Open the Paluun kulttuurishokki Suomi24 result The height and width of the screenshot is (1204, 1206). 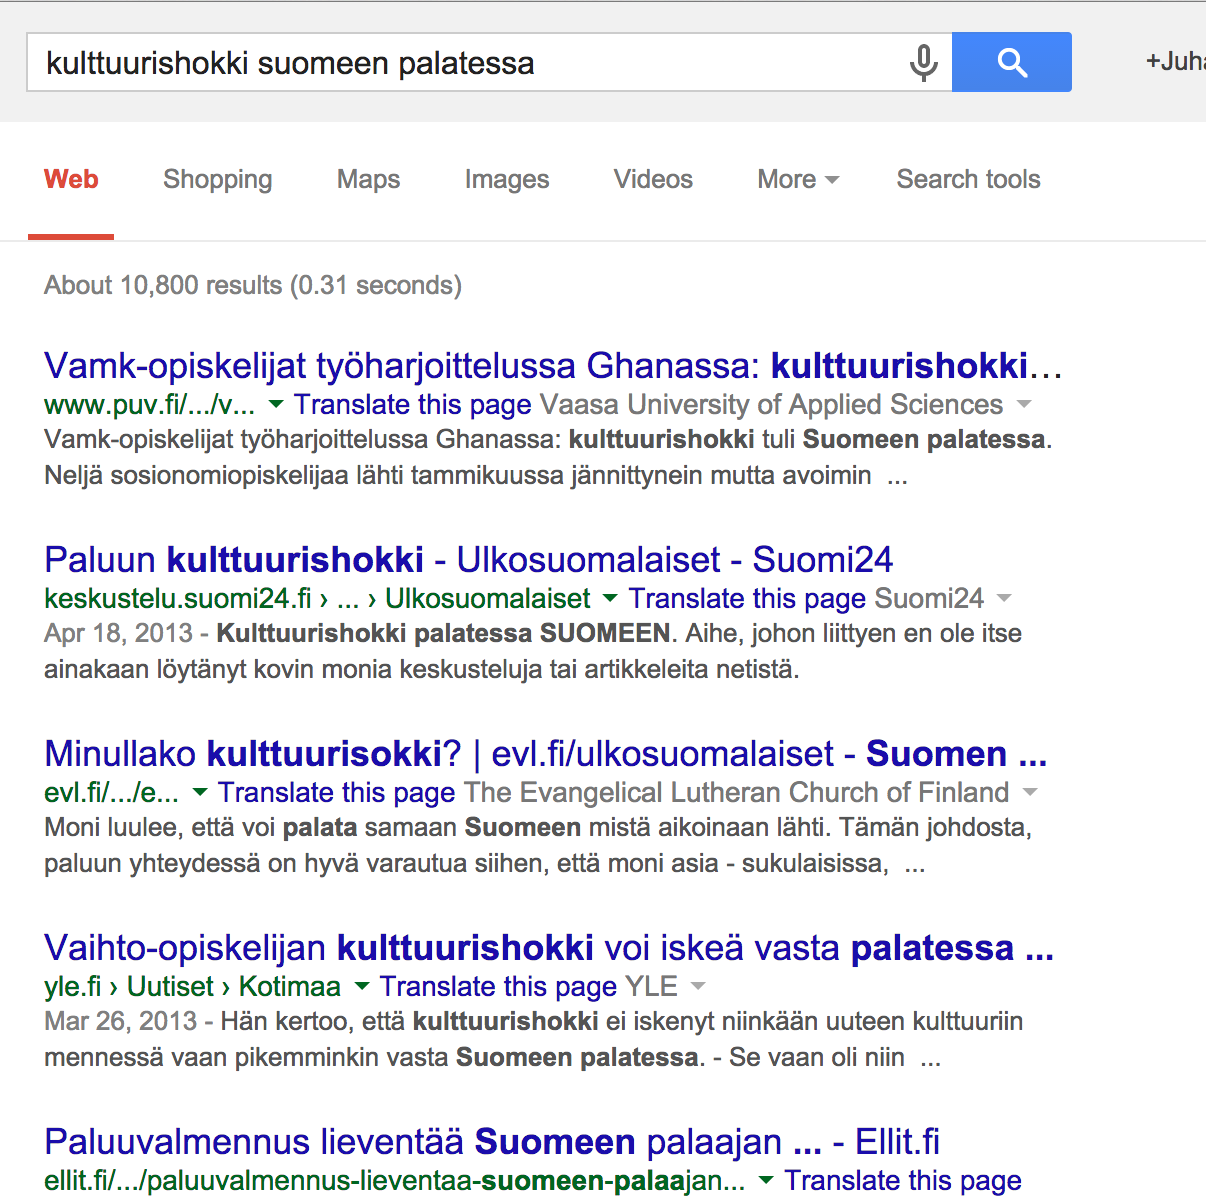[468, 560]
